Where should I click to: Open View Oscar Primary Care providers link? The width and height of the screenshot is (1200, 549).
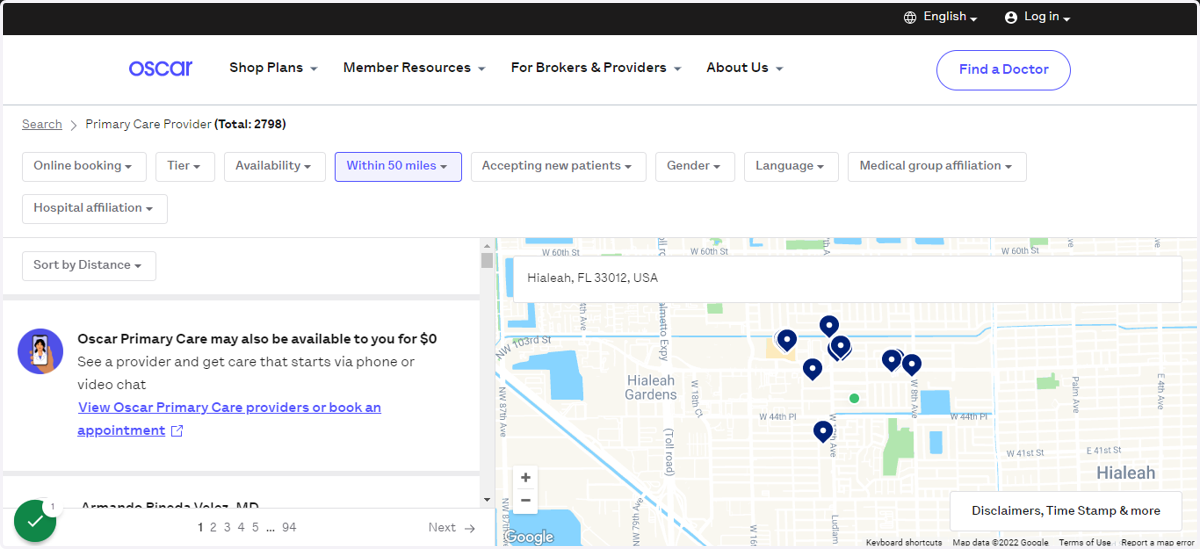[229, 419]
